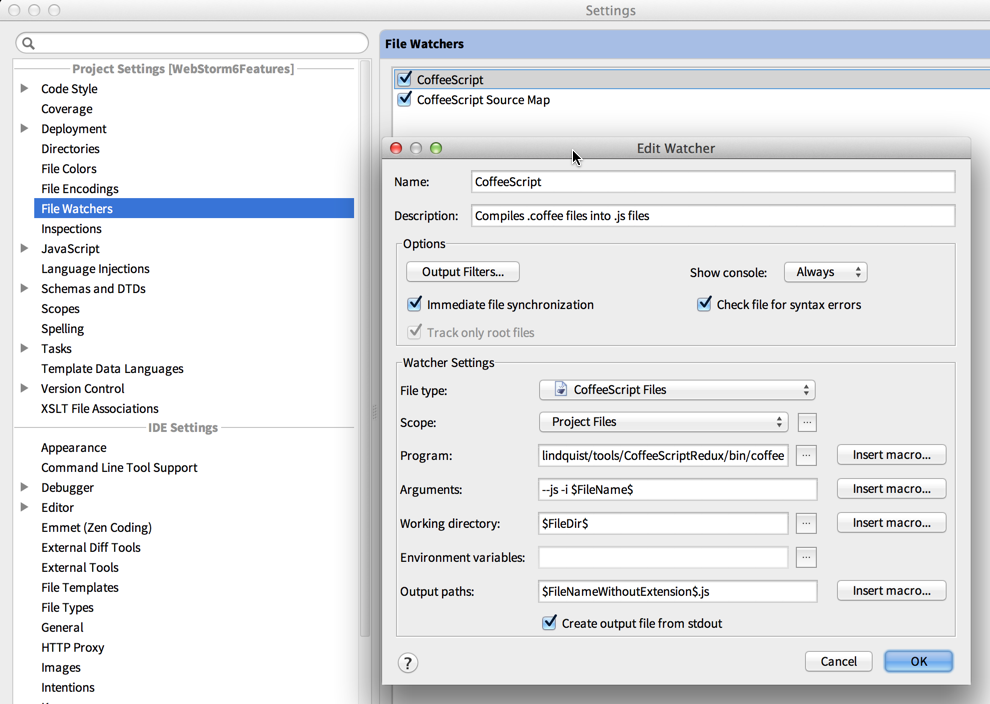
Task: Select File Colors settings page
Action: coord(69,169)
